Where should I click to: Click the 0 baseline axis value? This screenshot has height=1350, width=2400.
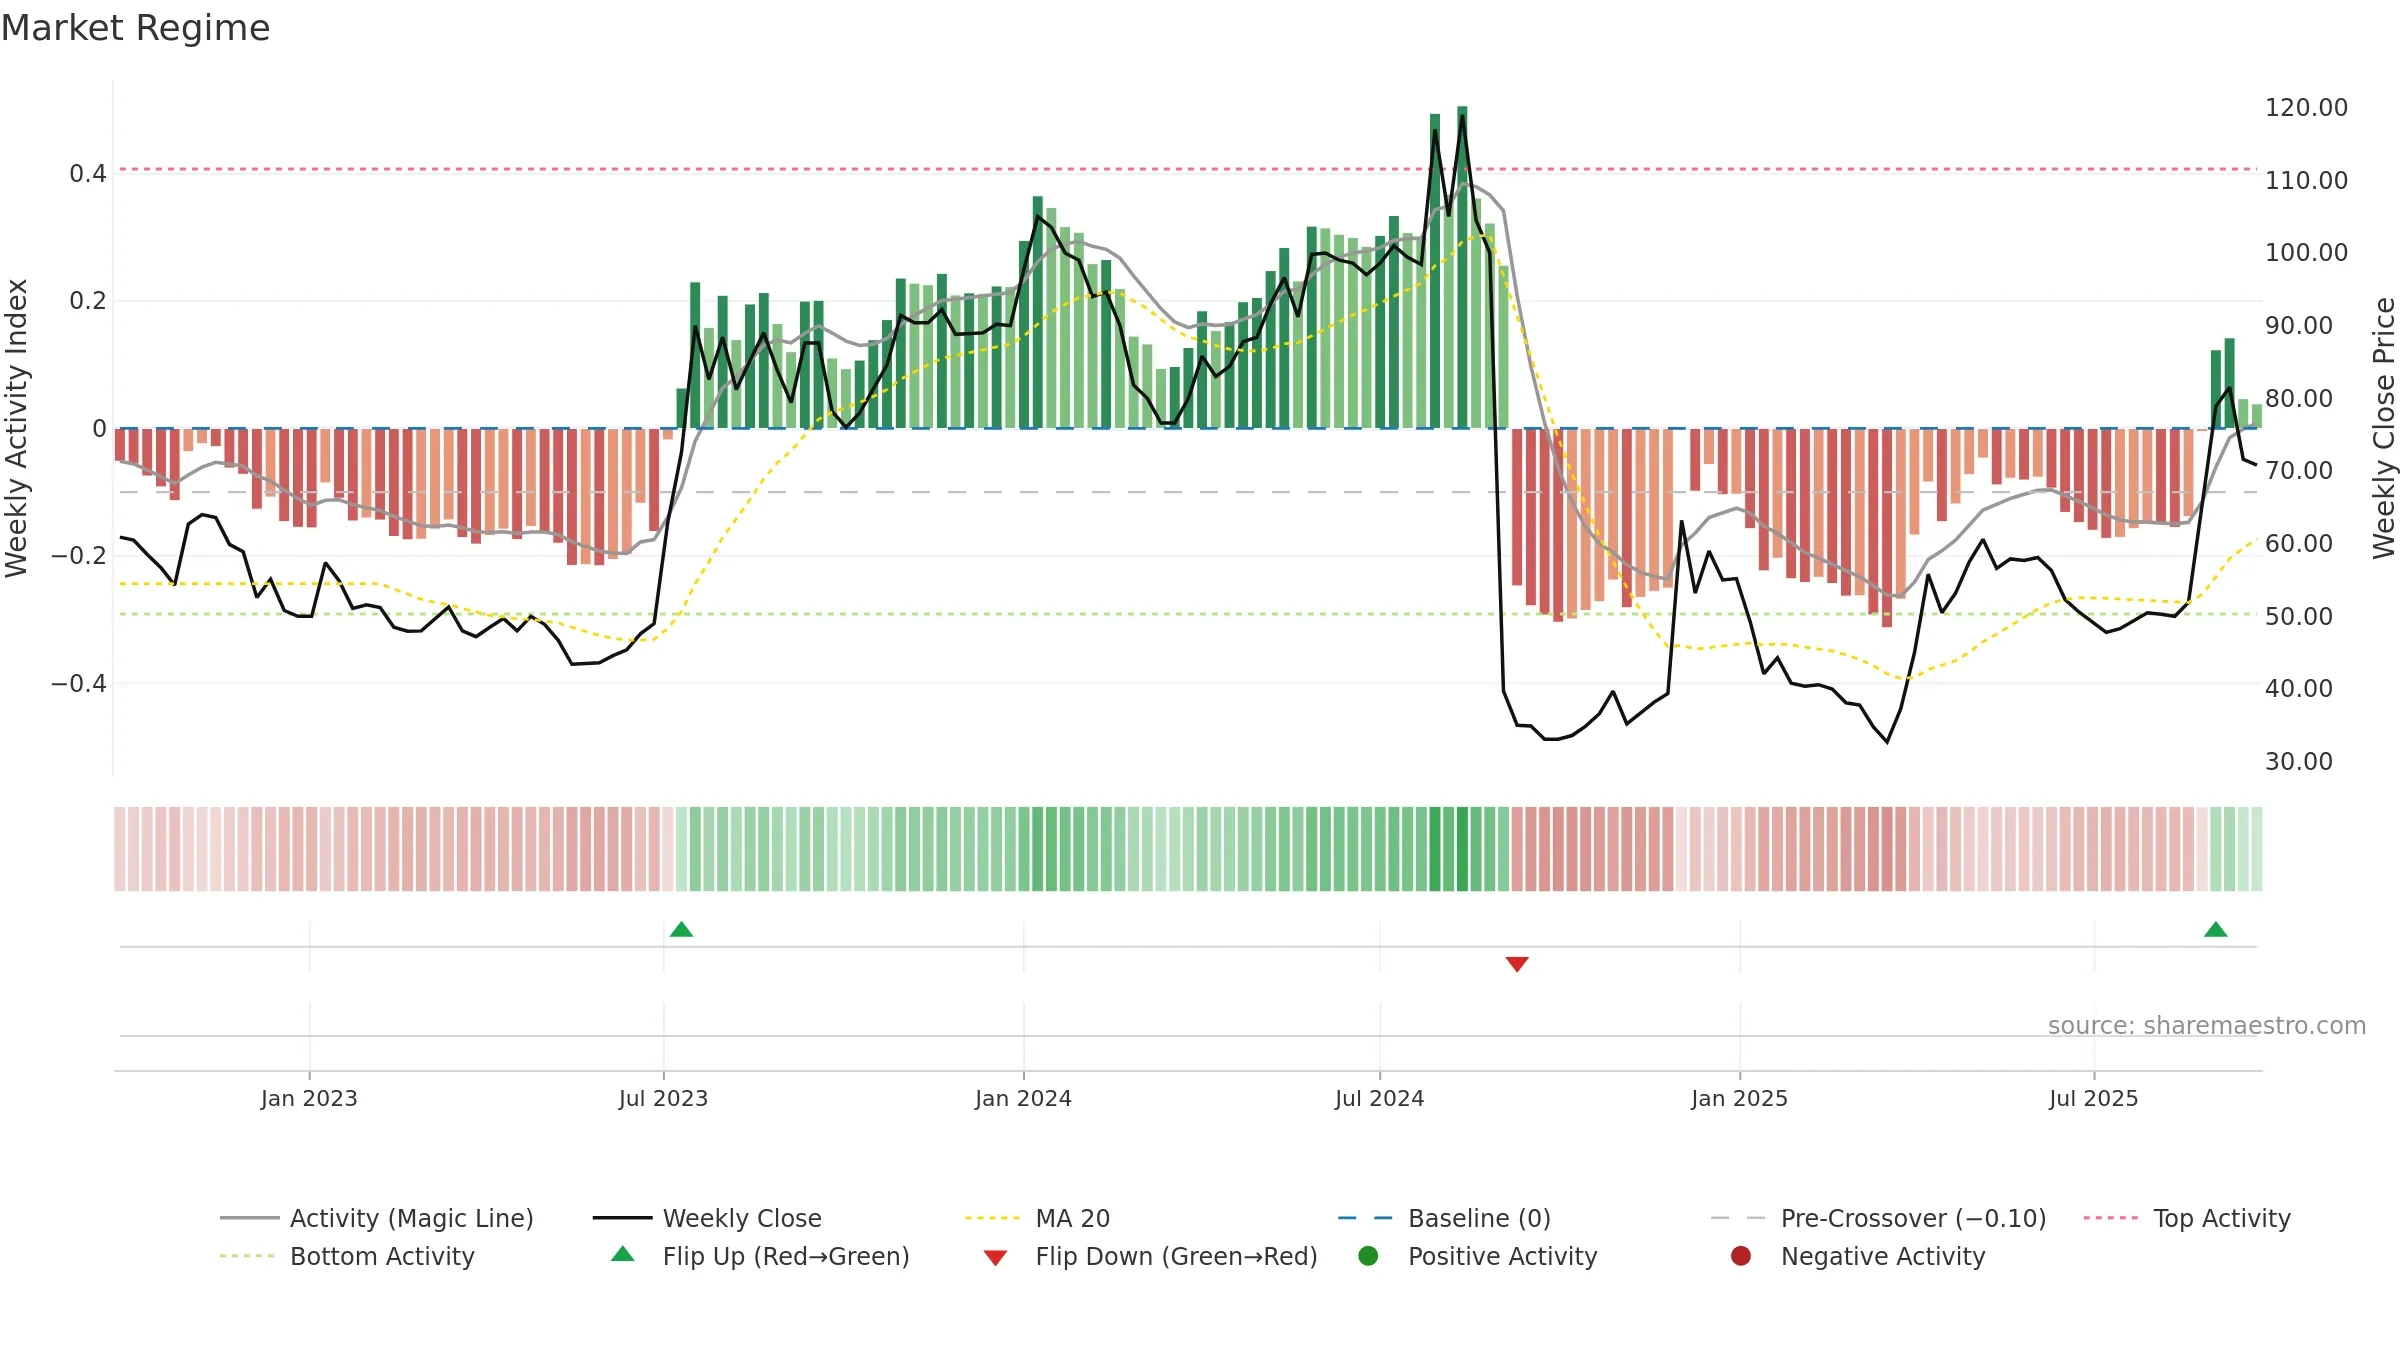click(x=99, y=429)
